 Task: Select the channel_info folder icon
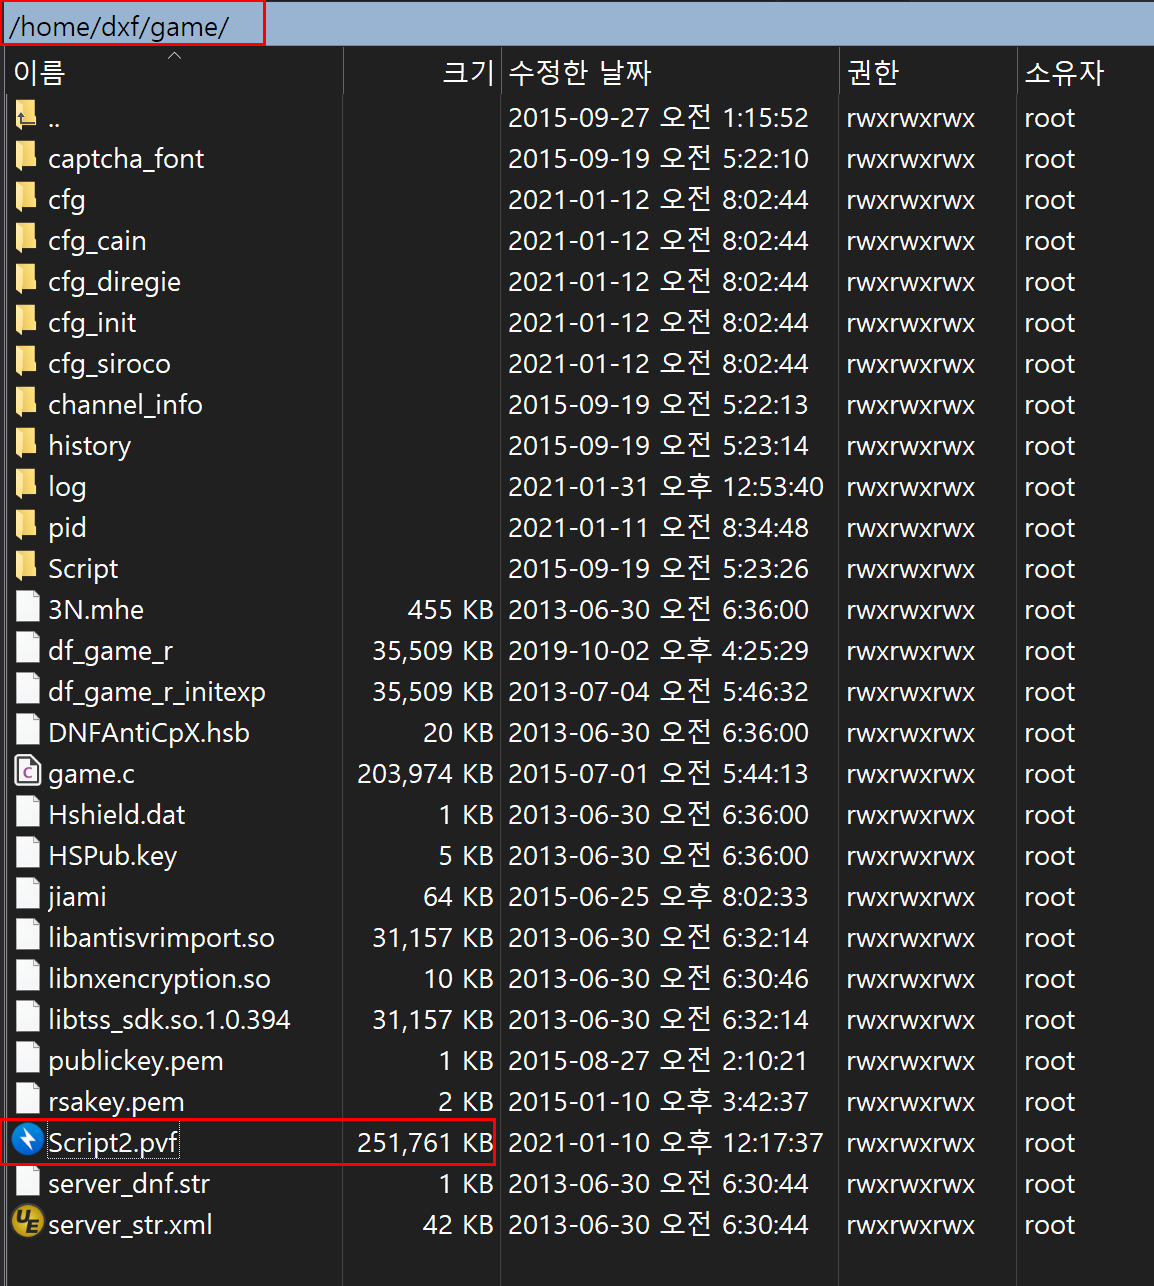pyautogui.click(x=26, y=404)
